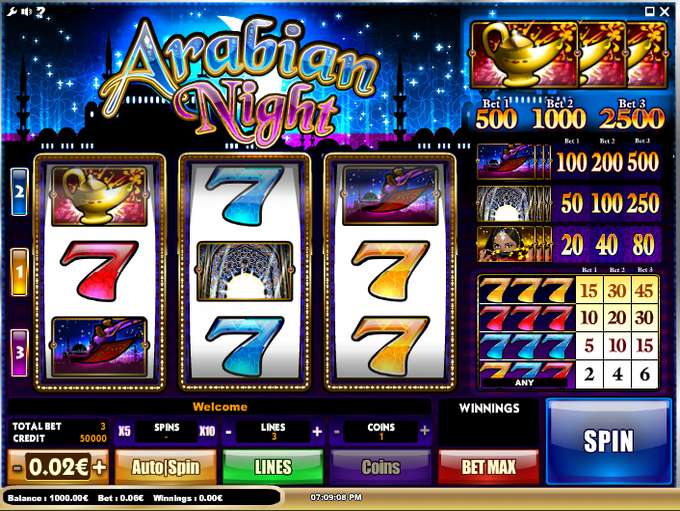Start the reels with the SPIN button

(x=608, y=441)
